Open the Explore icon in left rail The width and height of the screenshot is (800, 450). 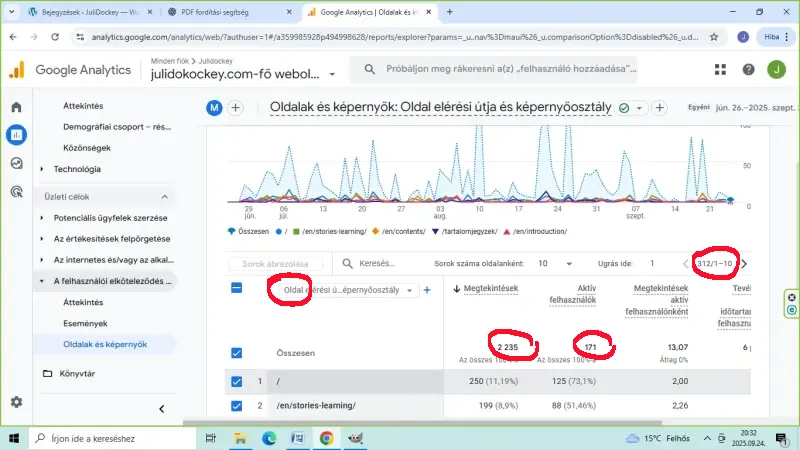click(16, 163)
